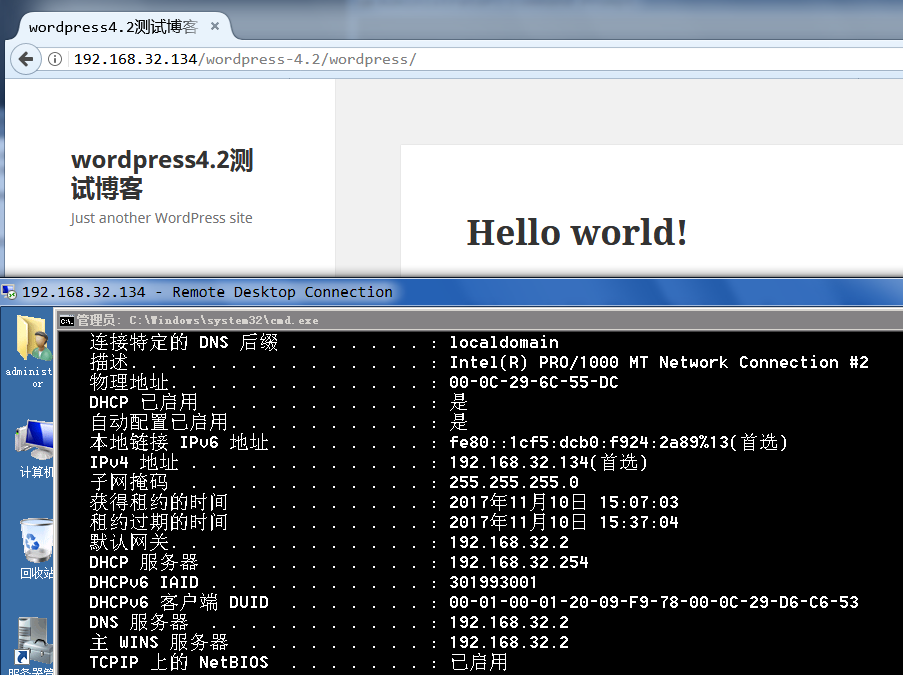Image resolution: width=903 pixels, height=675 pixels.
Task: Open the Remote Desktop Connection title bar icon
Action: tap(10, 292)
